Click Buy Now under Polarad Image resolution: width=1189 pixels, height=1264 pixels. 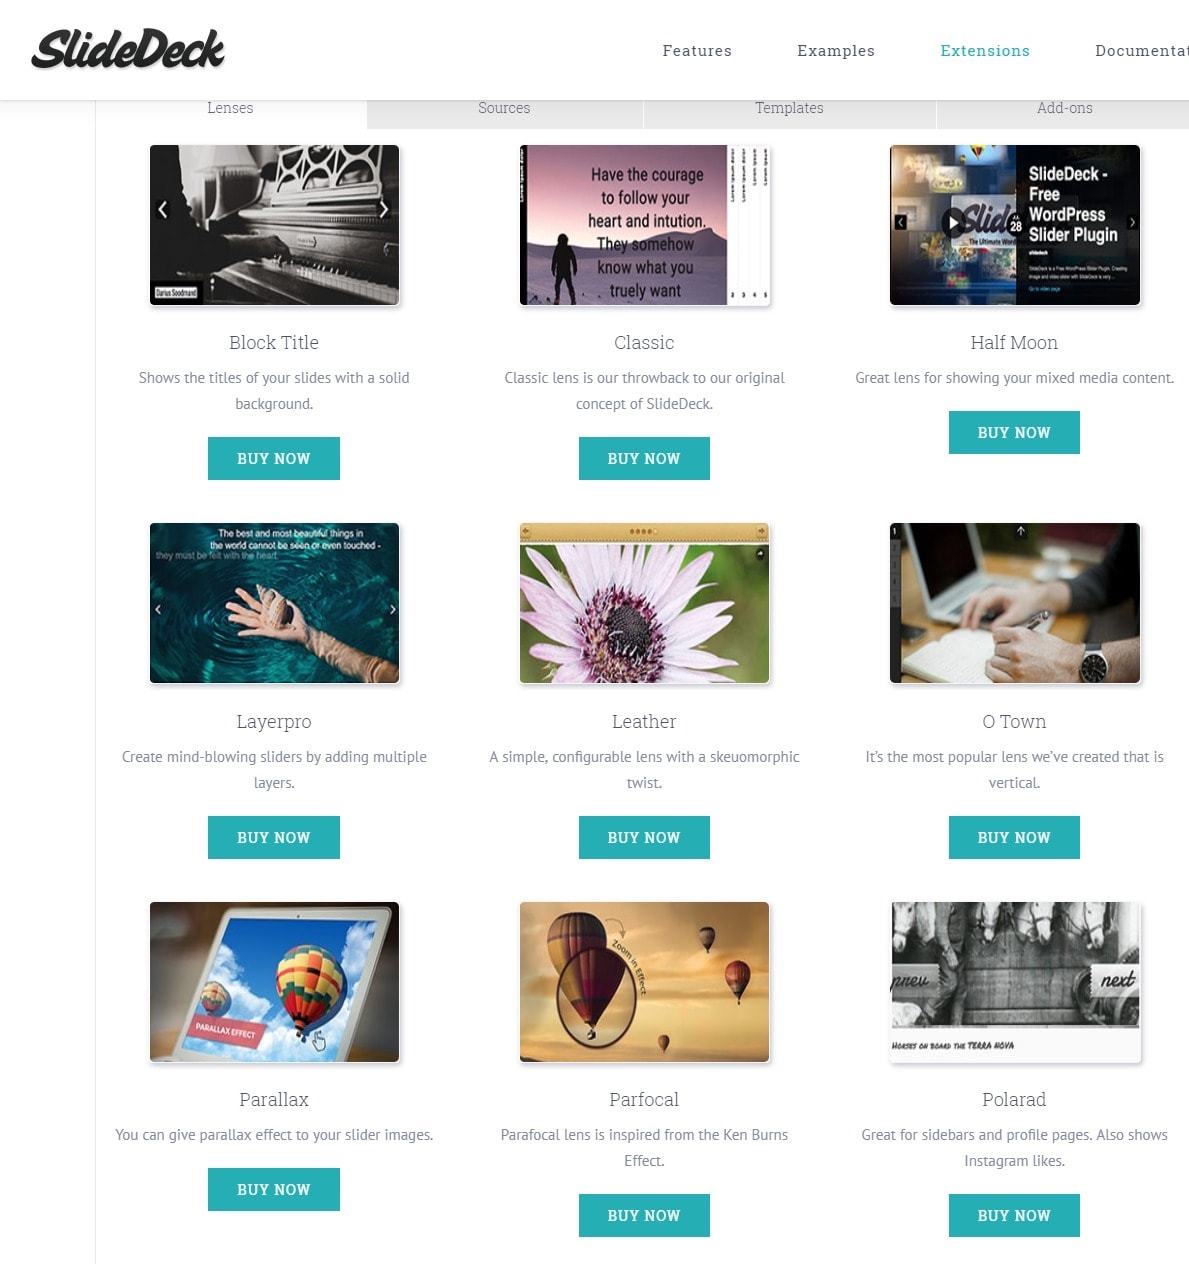coord(1014,1215)
